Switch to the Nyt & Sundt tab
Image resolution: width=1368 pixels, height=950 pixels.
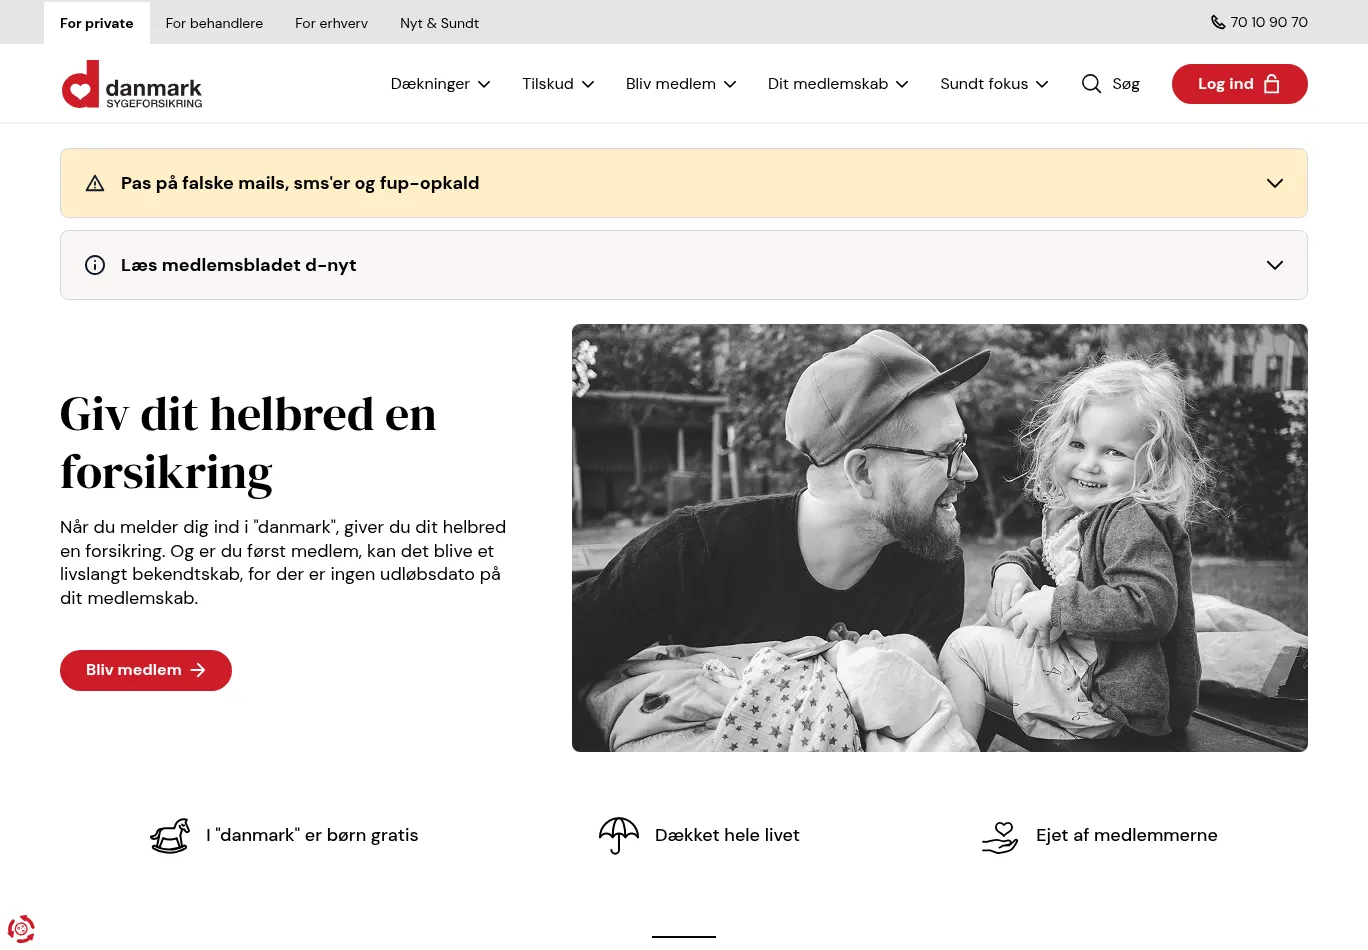439,23
